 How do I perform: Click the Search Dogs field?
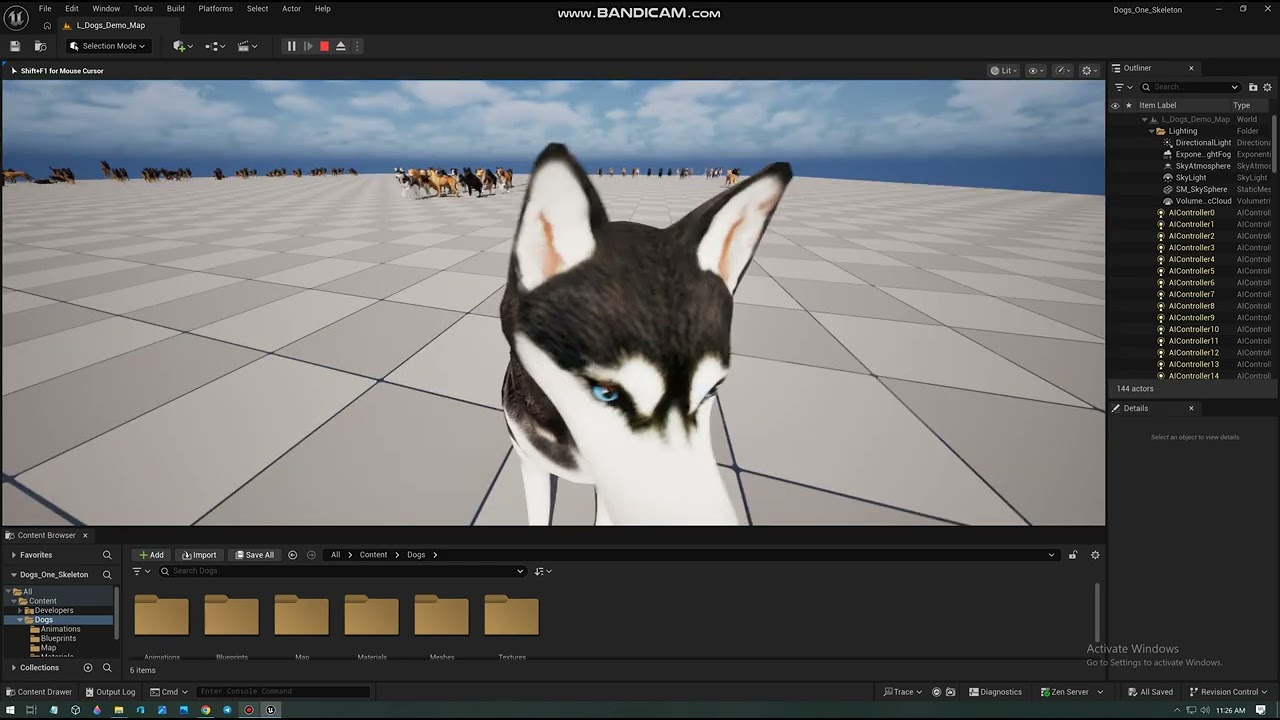pyautogui.click(x=341, y=571)
